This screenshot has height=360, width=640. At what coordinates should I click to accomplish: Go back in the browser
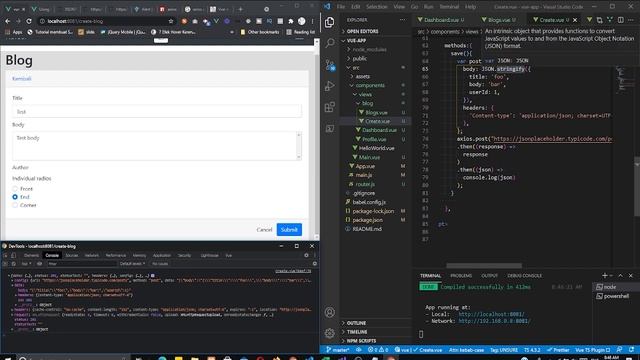tap(7, 21)
